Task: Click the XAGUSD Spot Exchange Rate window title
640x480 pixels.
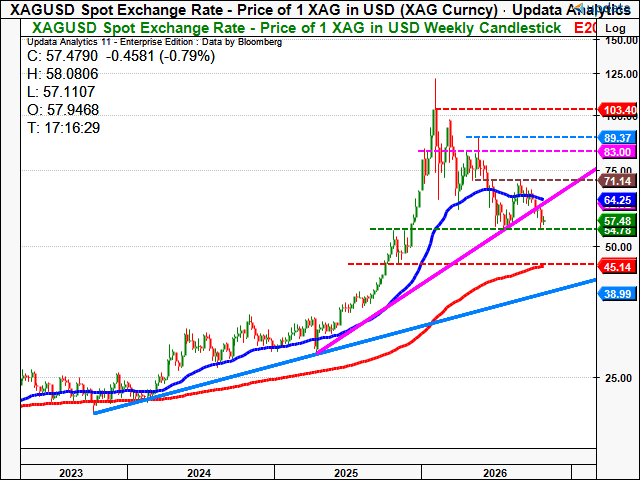Action: tap(320, 9)
